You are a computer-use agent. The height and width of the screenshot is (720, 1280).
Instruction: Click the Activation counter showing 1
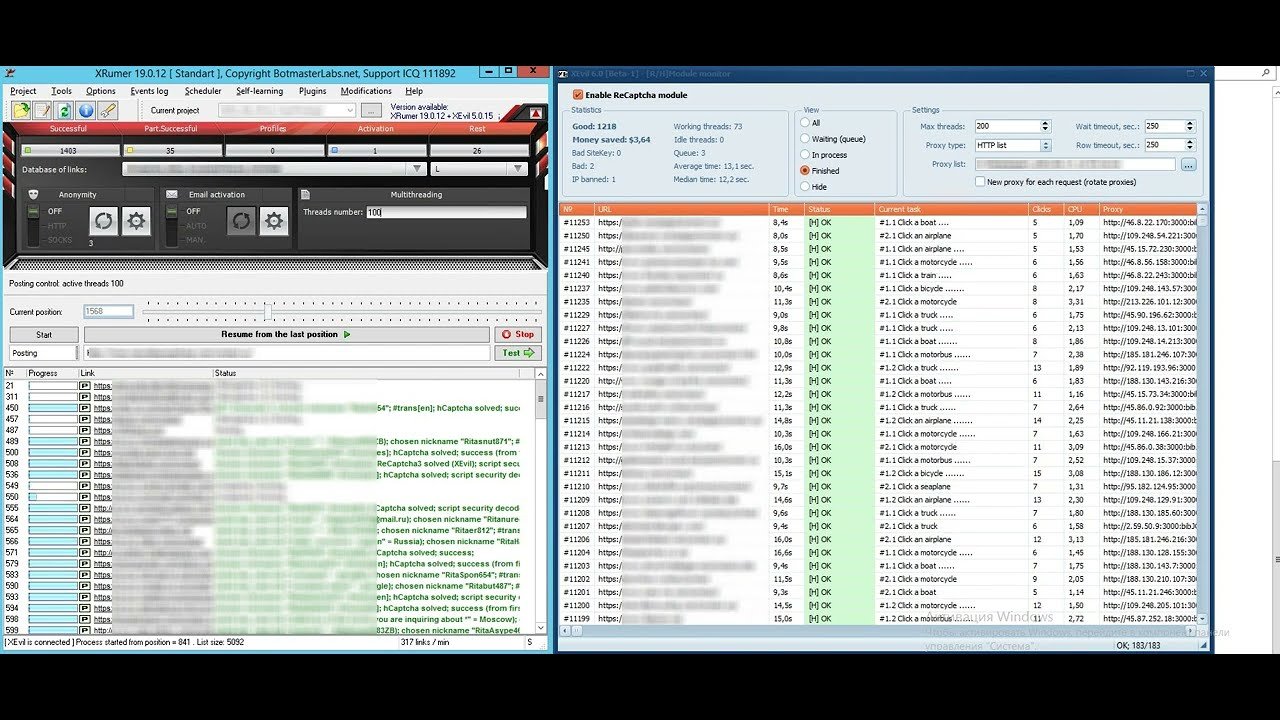coord(376,150)
